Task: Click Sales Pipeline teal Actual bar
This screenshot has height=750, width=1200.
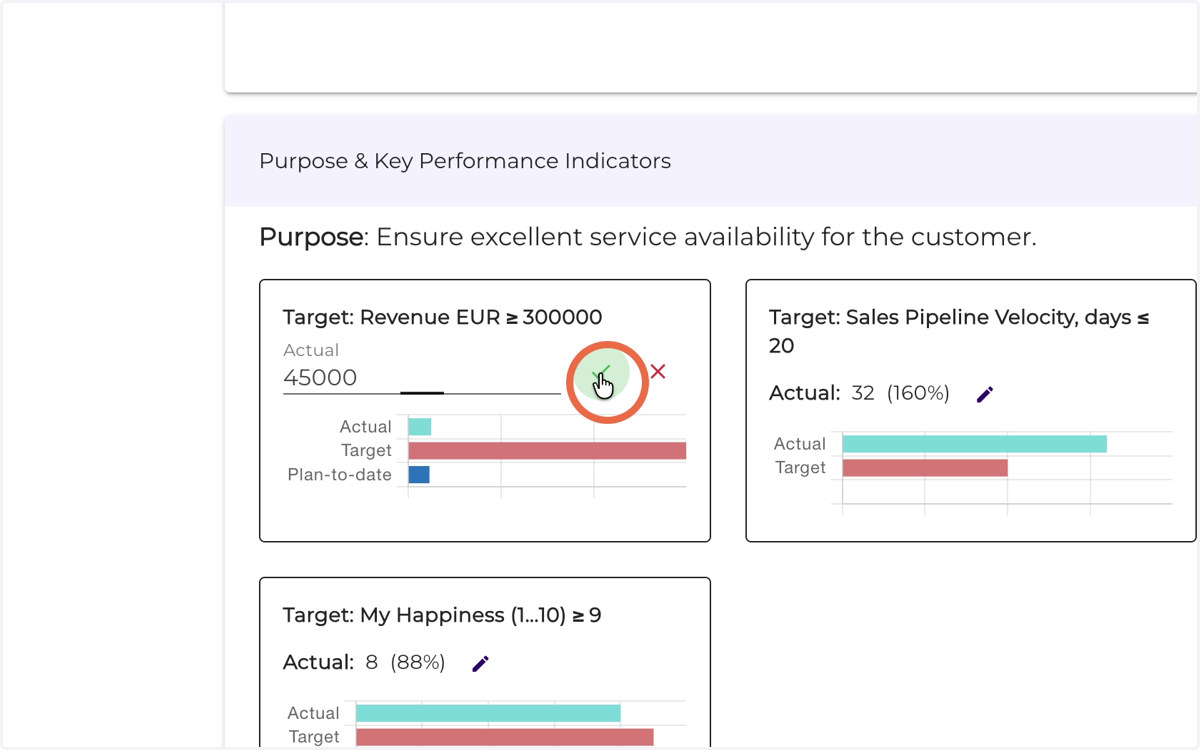Action: (x=975, y=444)
